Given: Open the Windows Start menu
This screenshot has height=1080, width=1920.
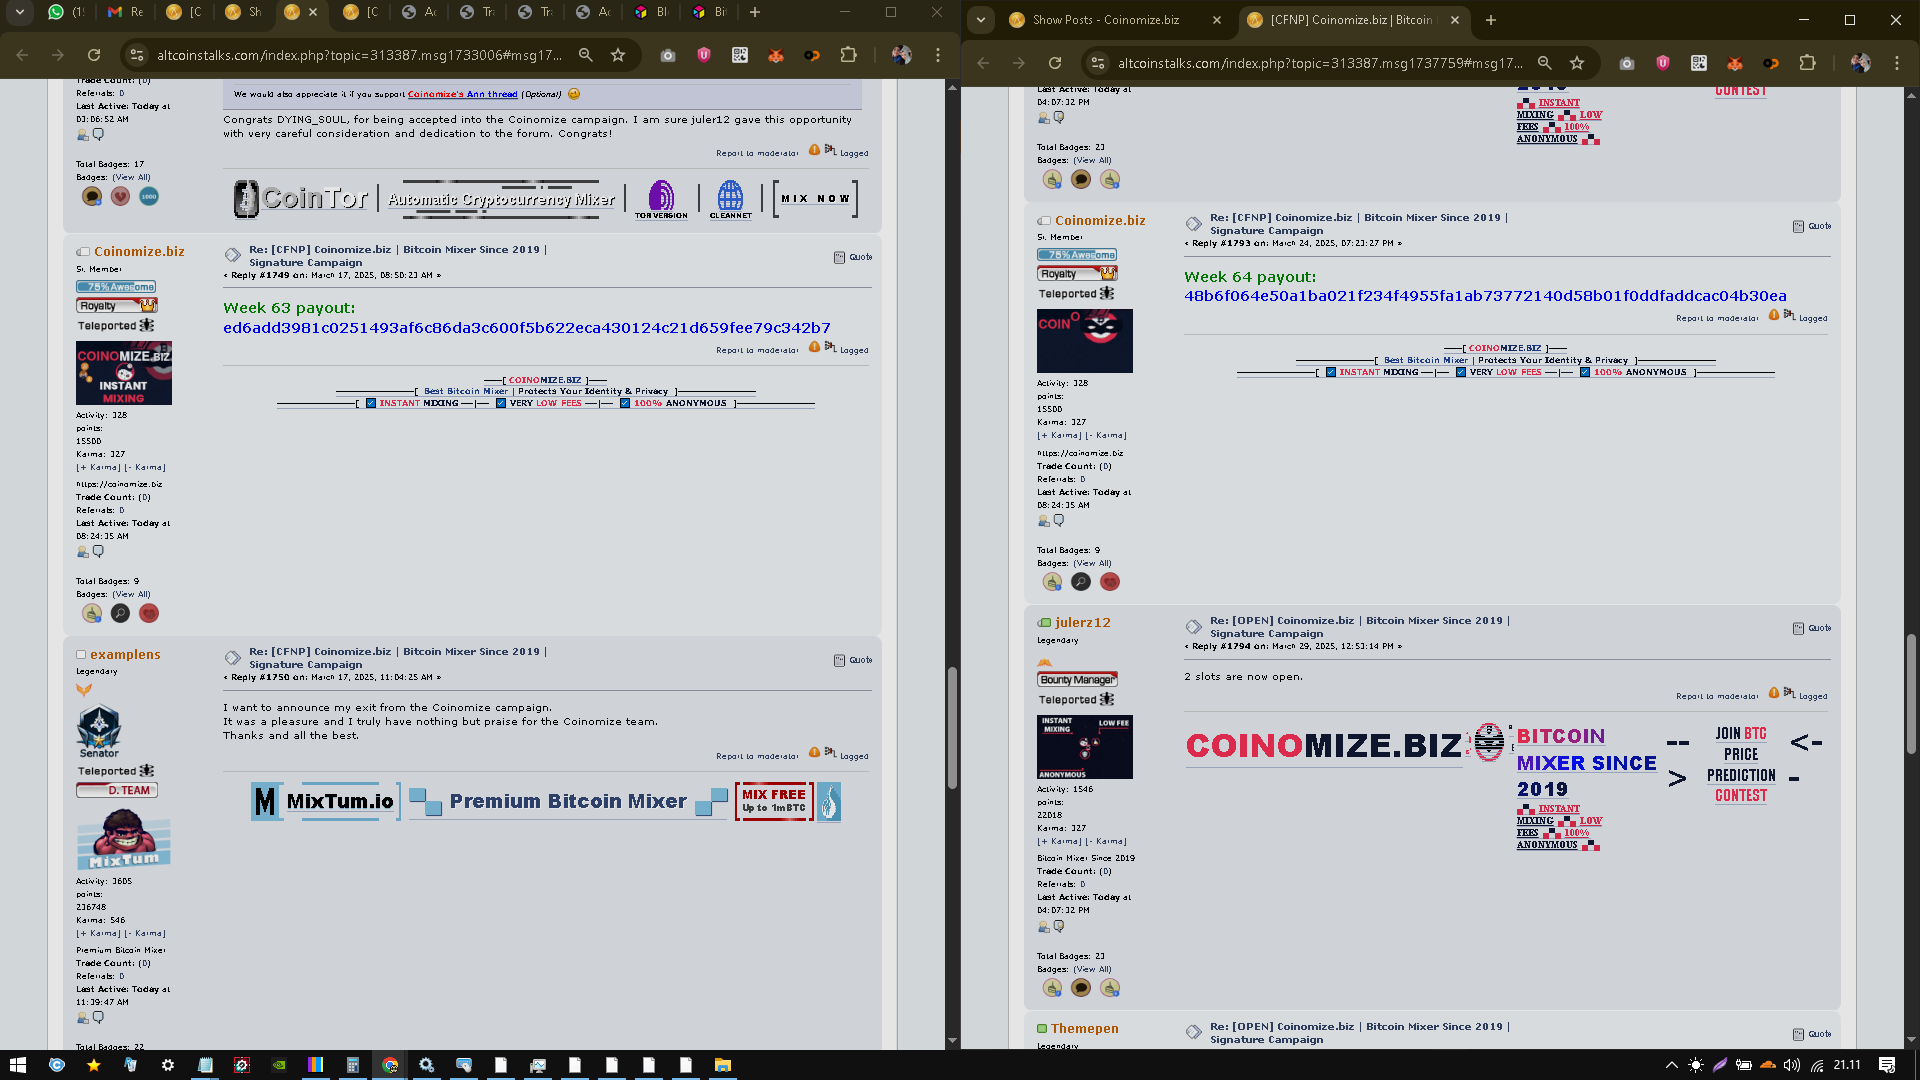Looking at the screenshot, I should pos(17,1065).
